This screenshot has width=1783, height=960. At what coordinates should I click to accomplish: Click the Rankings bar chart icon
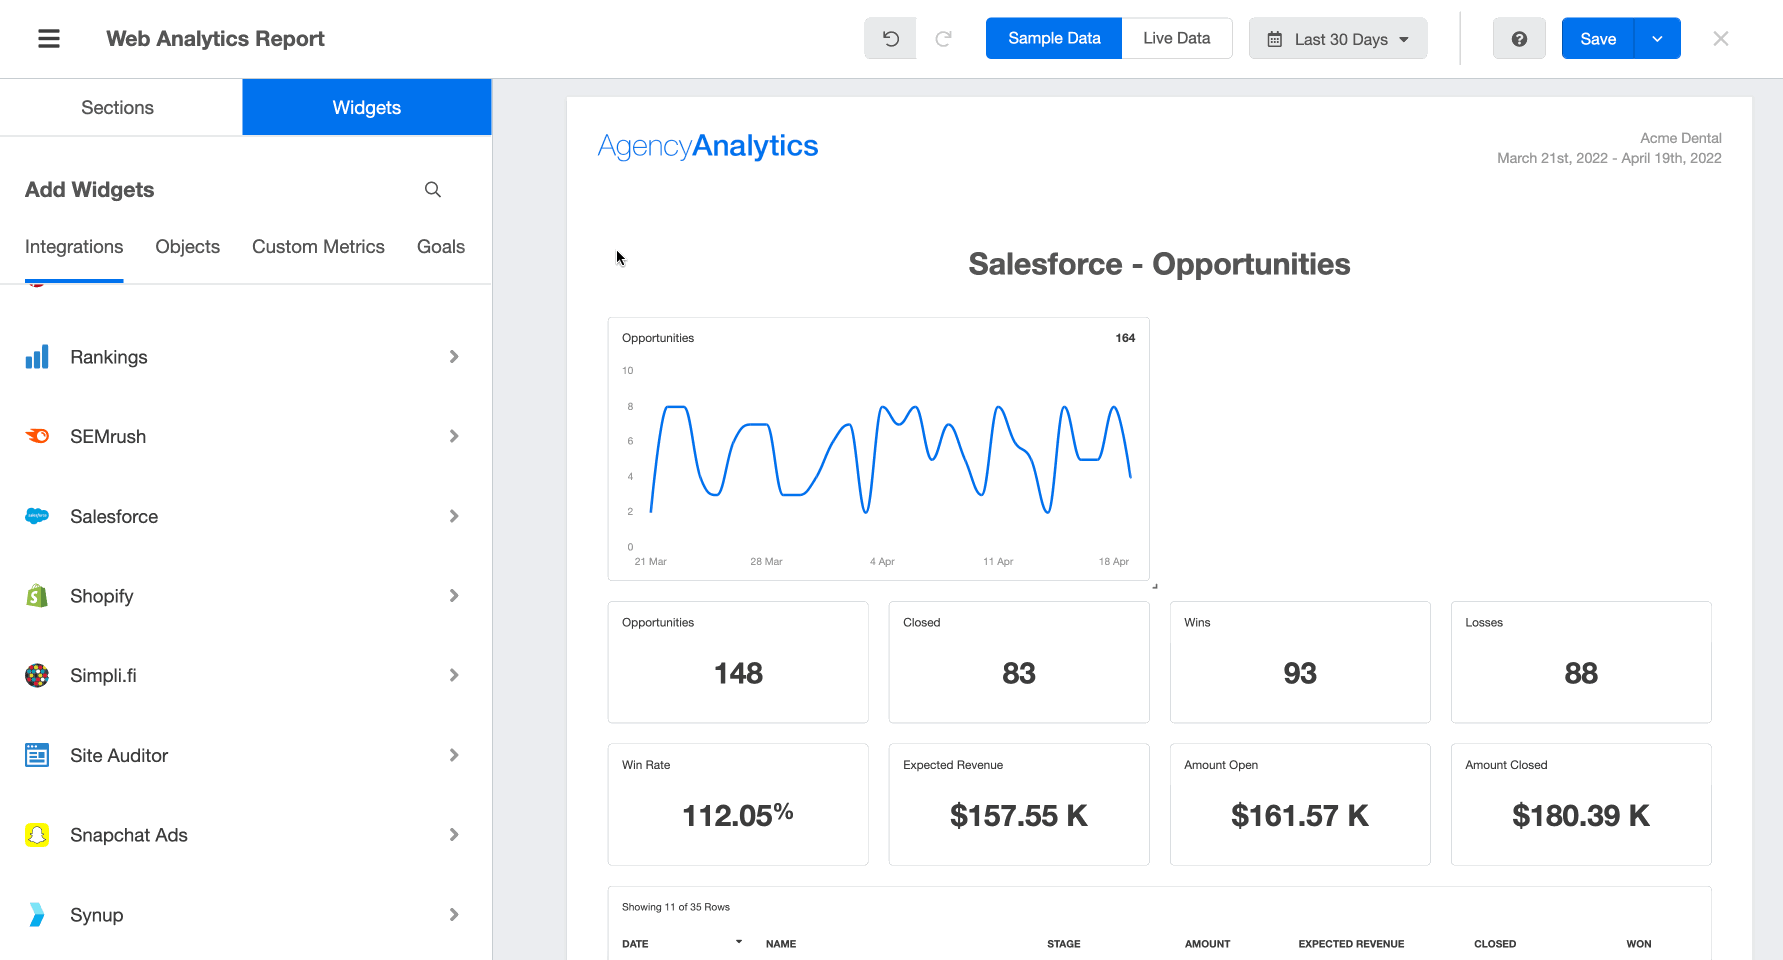pos(37,357)
